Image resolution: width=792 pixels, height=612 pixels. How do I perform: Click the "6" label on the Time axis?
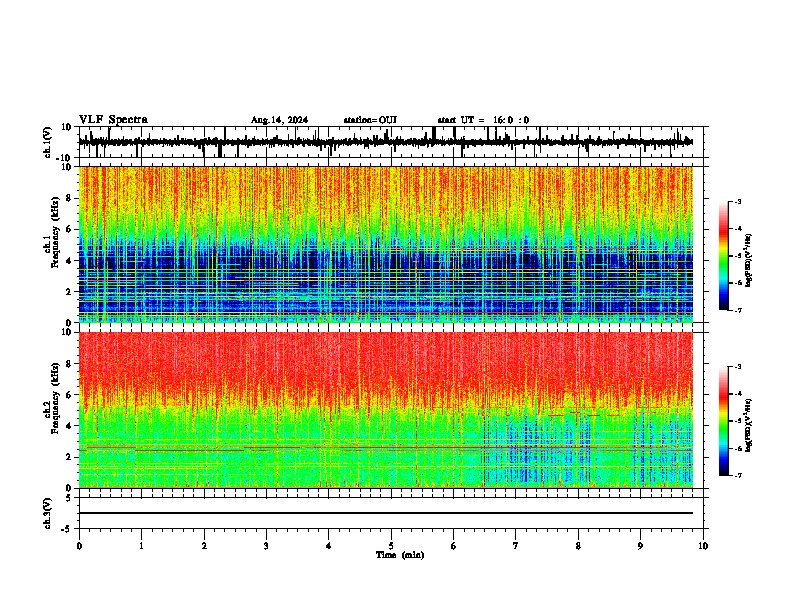(x=453, y=546)
